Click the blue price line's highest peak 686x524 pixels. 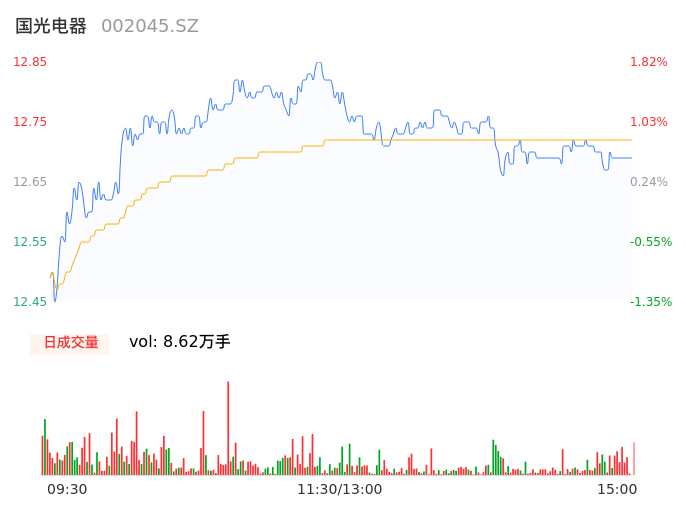coord(318,63)
